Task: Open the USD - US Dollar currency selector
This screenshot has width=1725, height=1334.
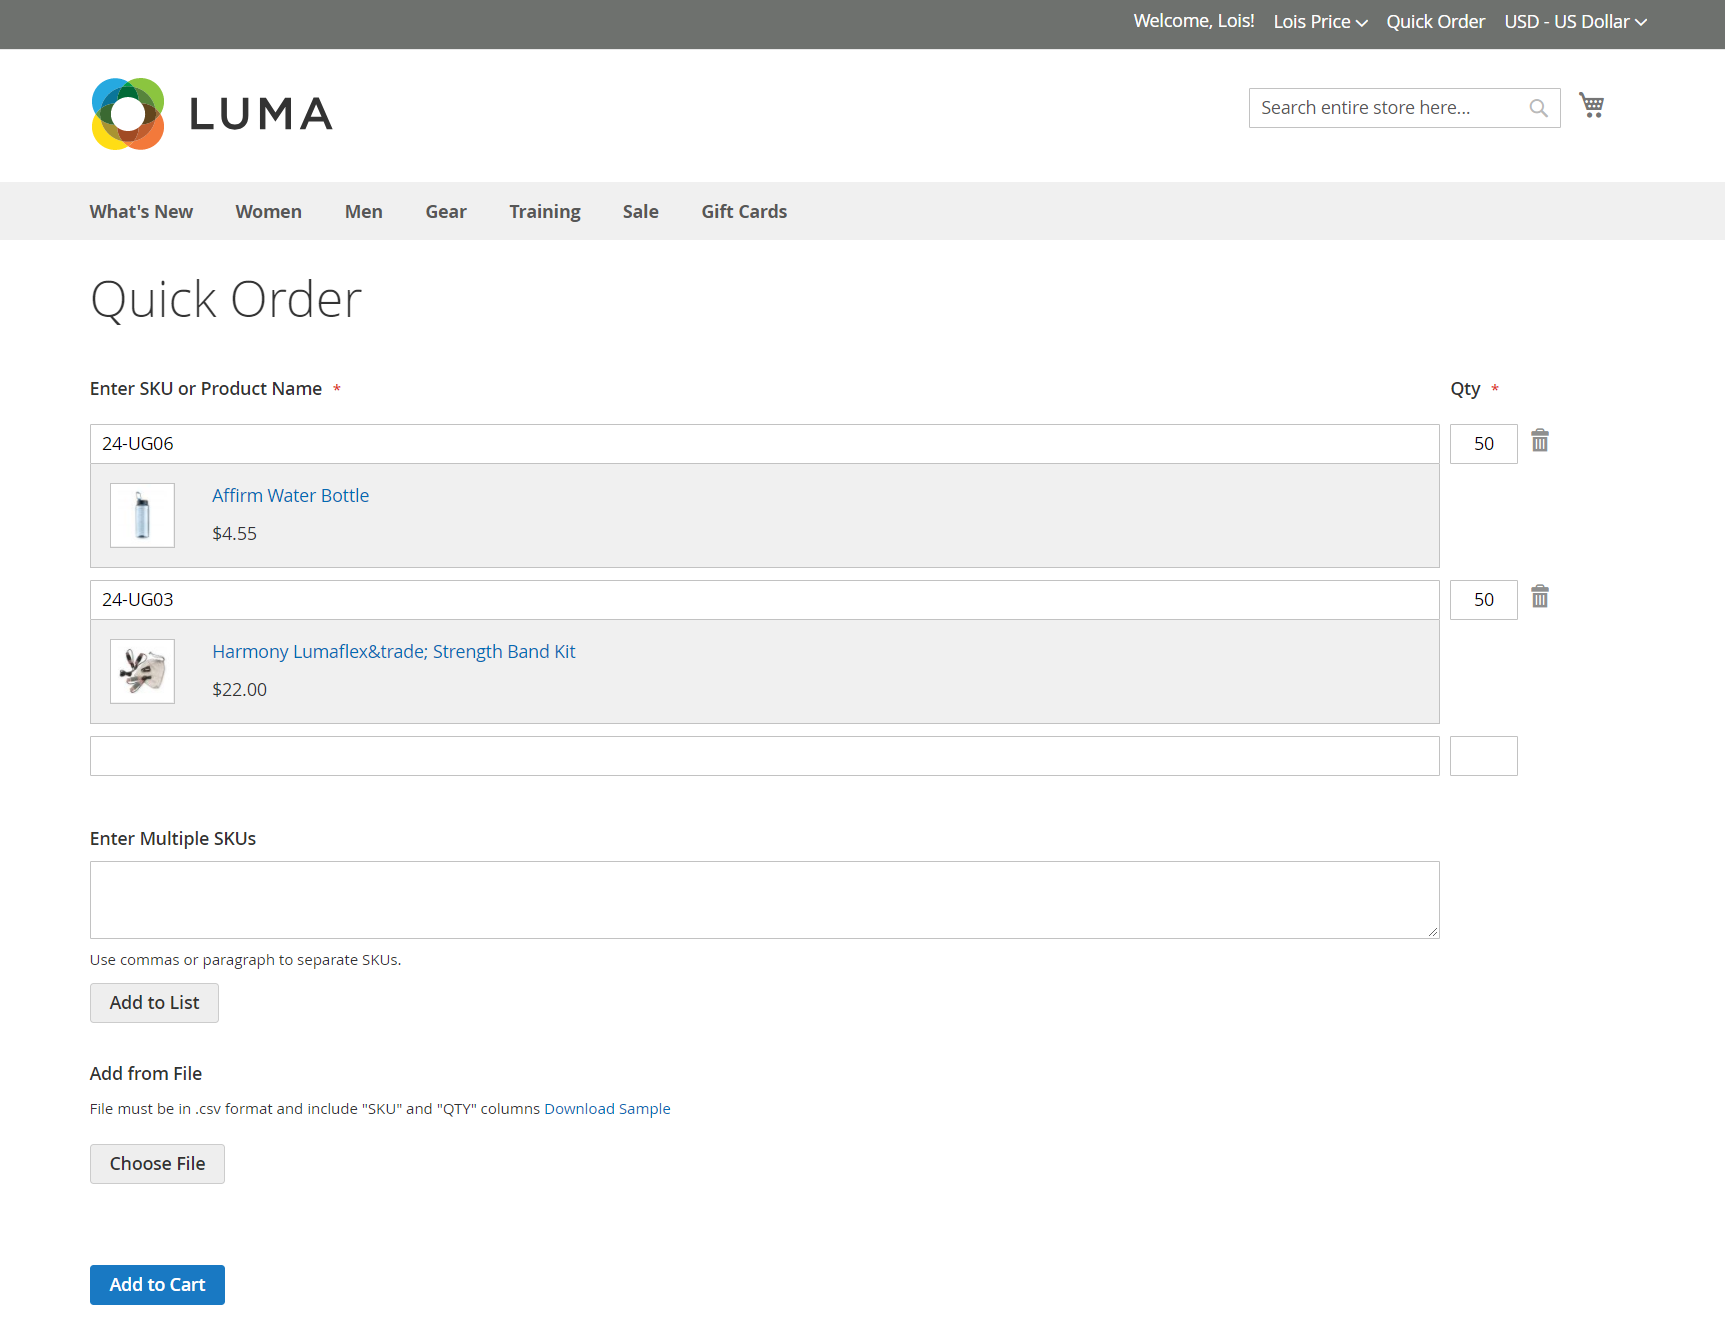Action: (1575, 21)
